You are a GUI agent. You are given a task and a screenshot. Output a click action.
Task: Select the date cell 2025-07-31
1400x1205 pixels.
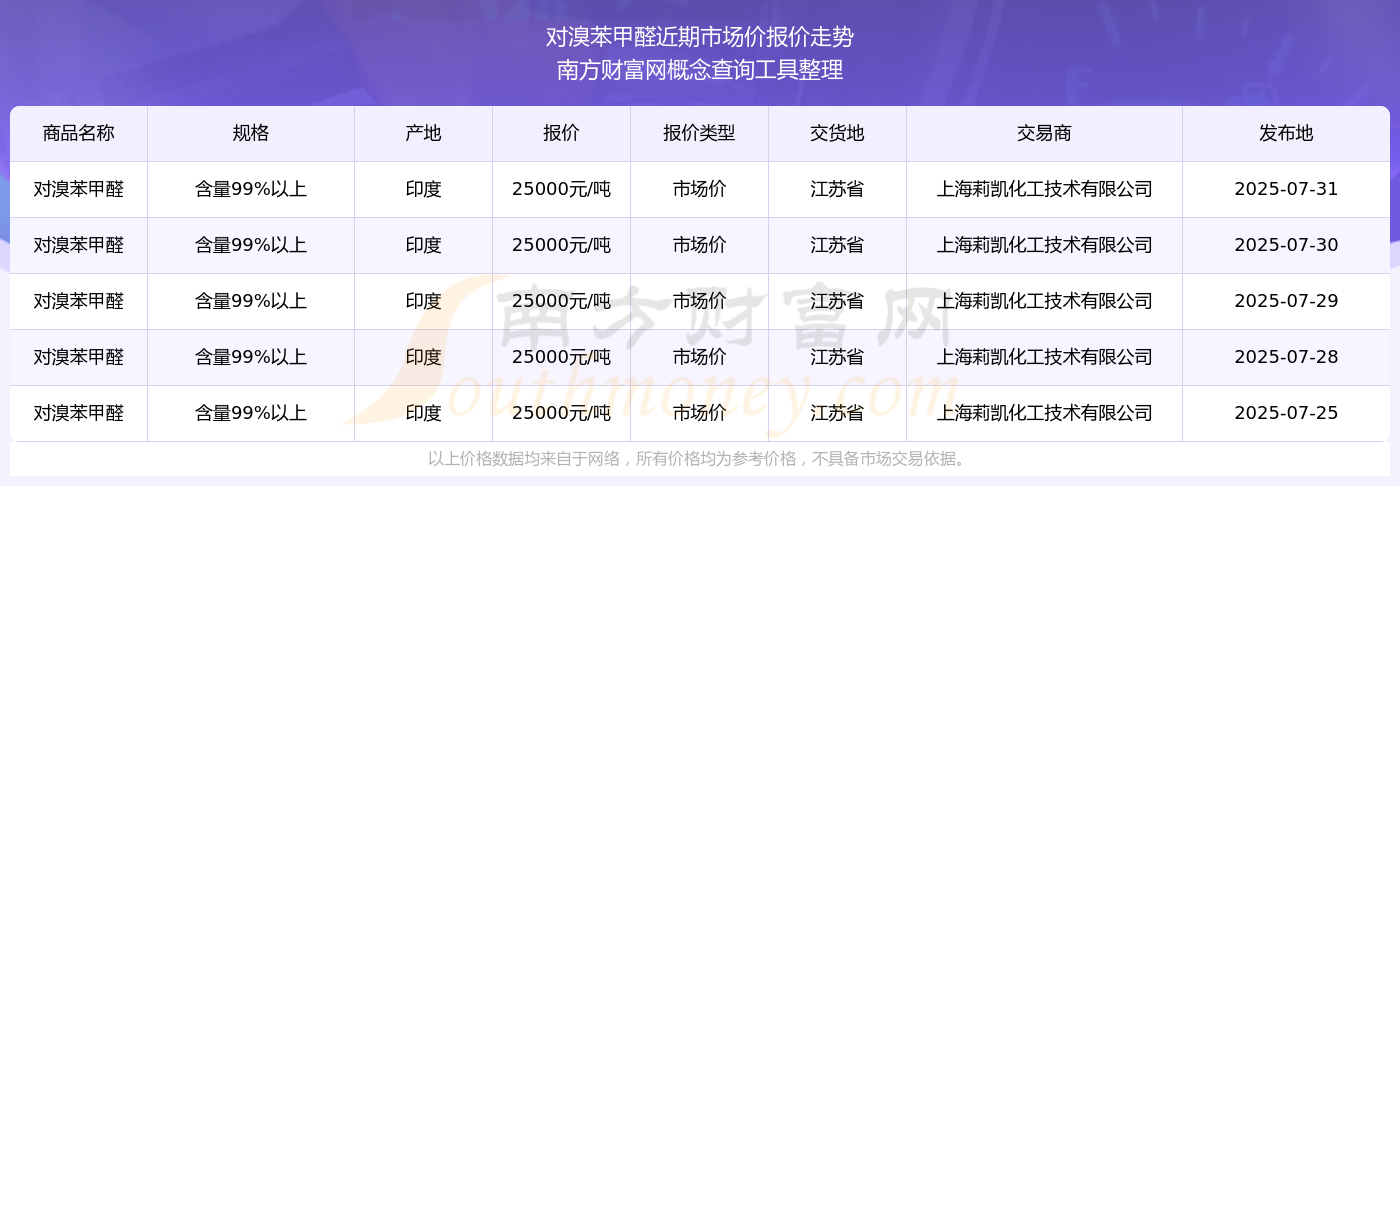[1287, 189]
